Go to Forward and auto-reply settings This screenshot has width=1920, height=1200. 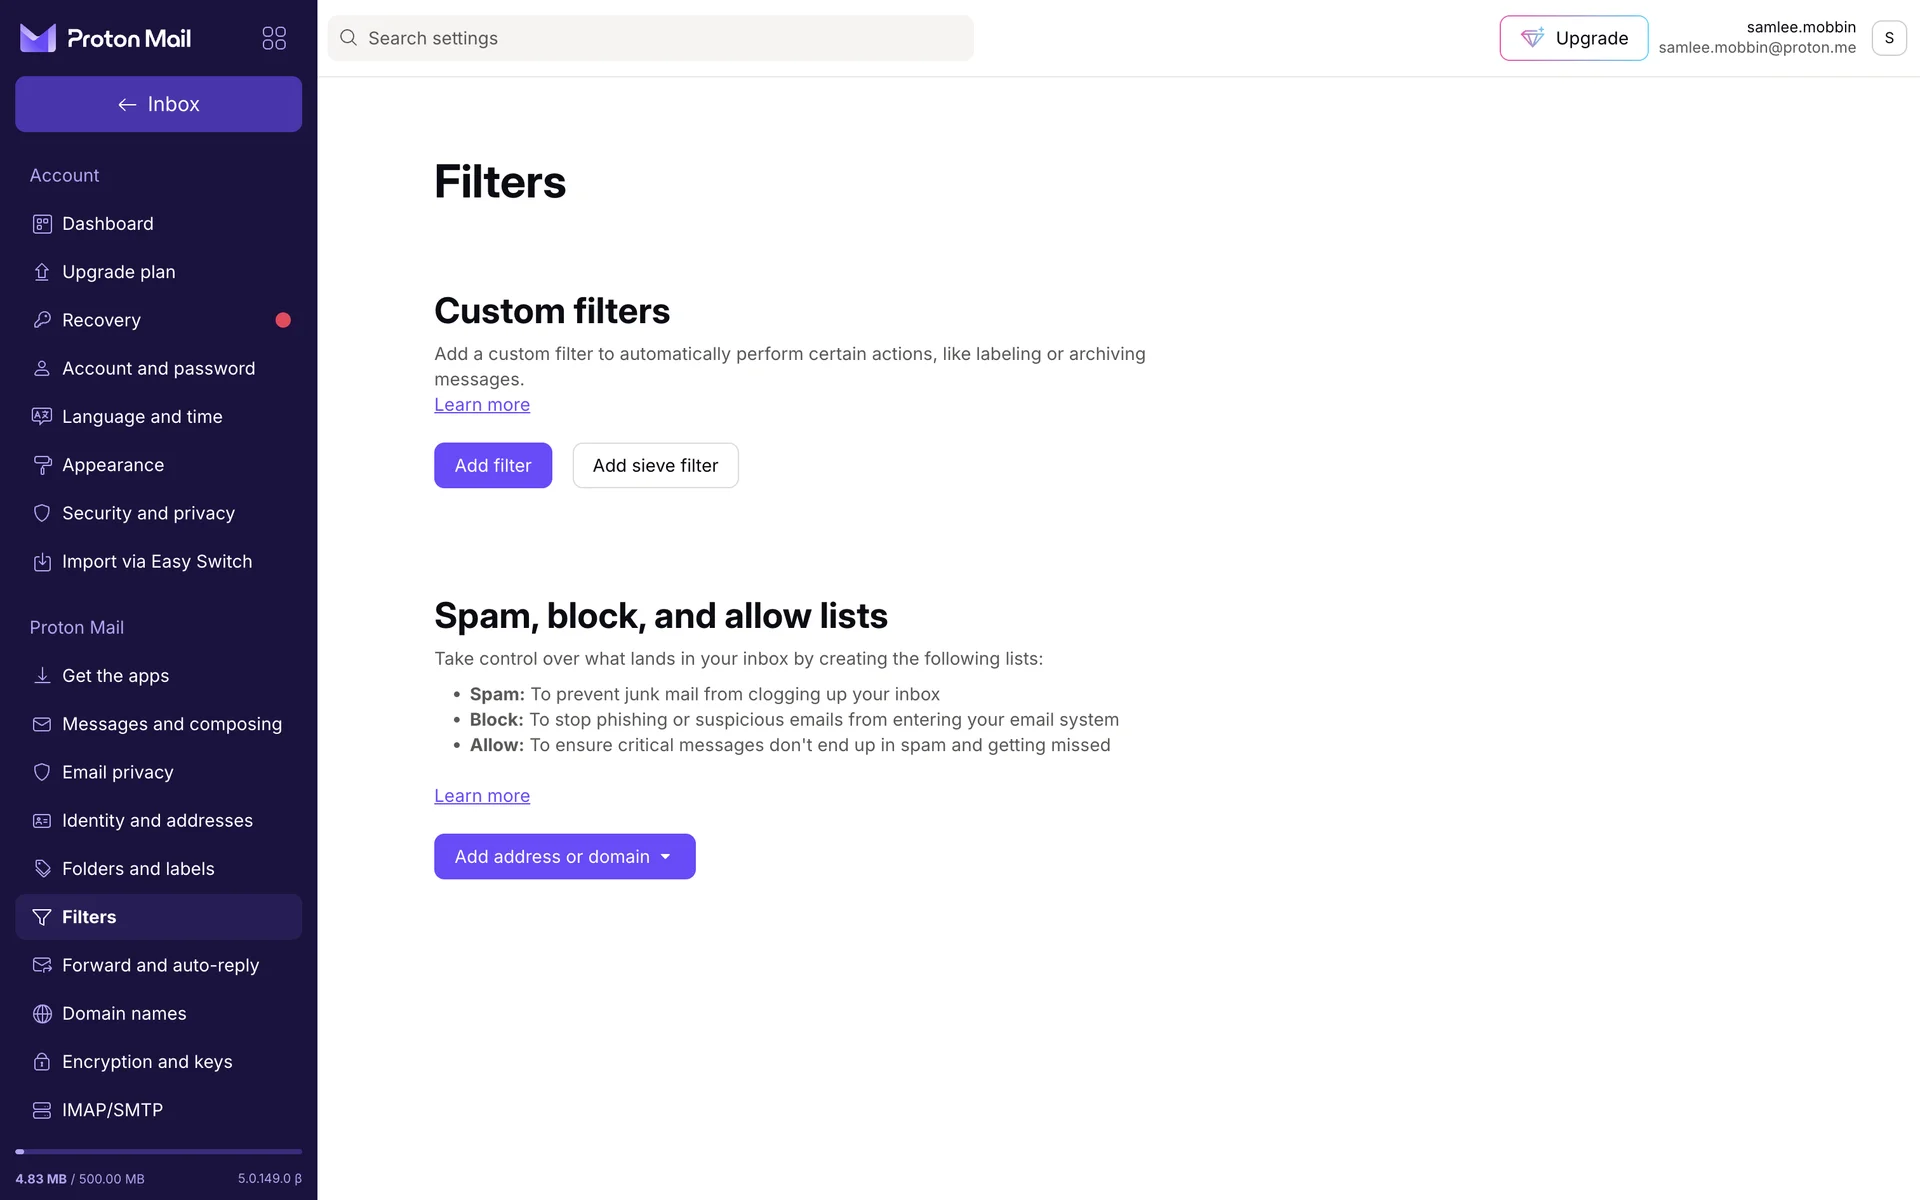[160, 965]
